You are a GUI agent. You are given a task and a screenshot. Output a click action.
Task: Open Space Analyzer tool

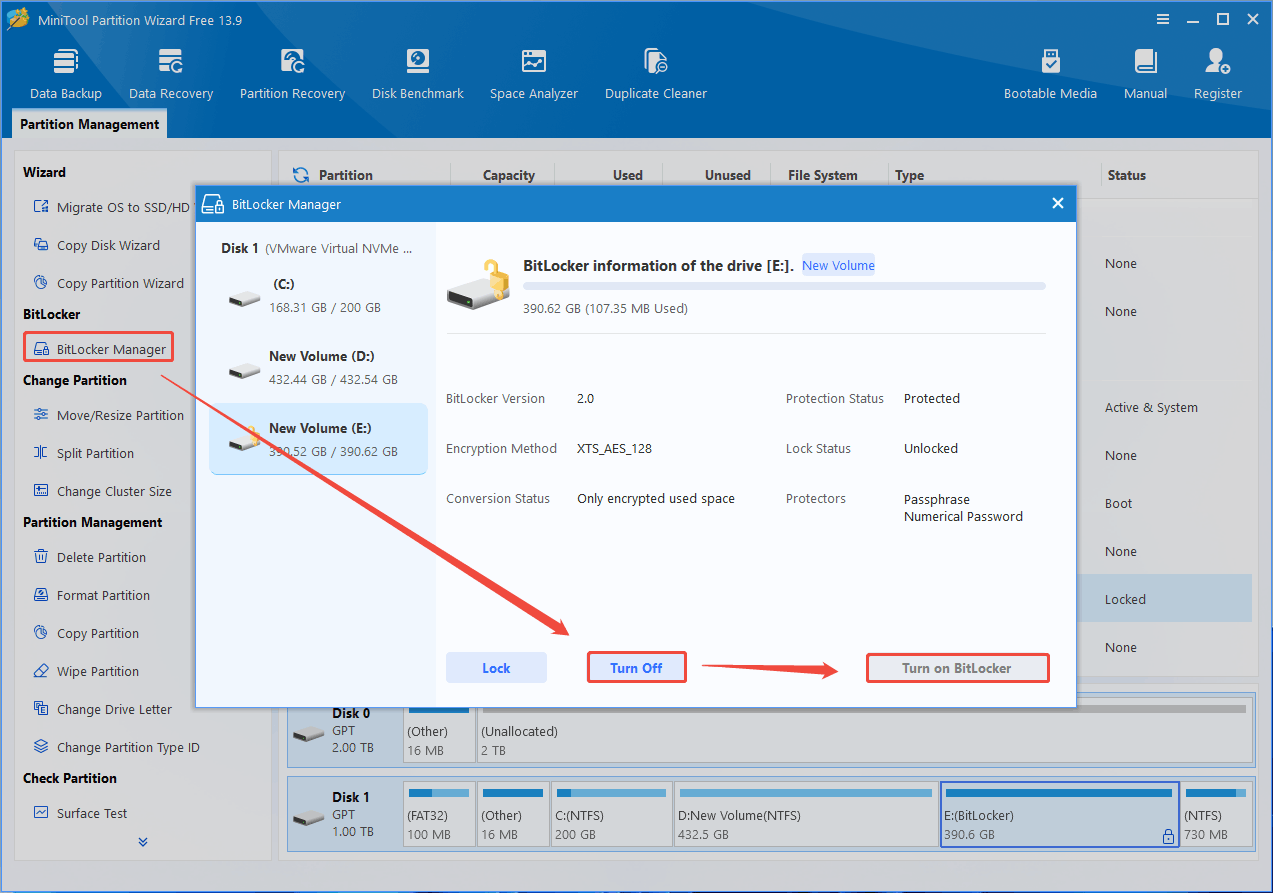(x=534, y=74)
